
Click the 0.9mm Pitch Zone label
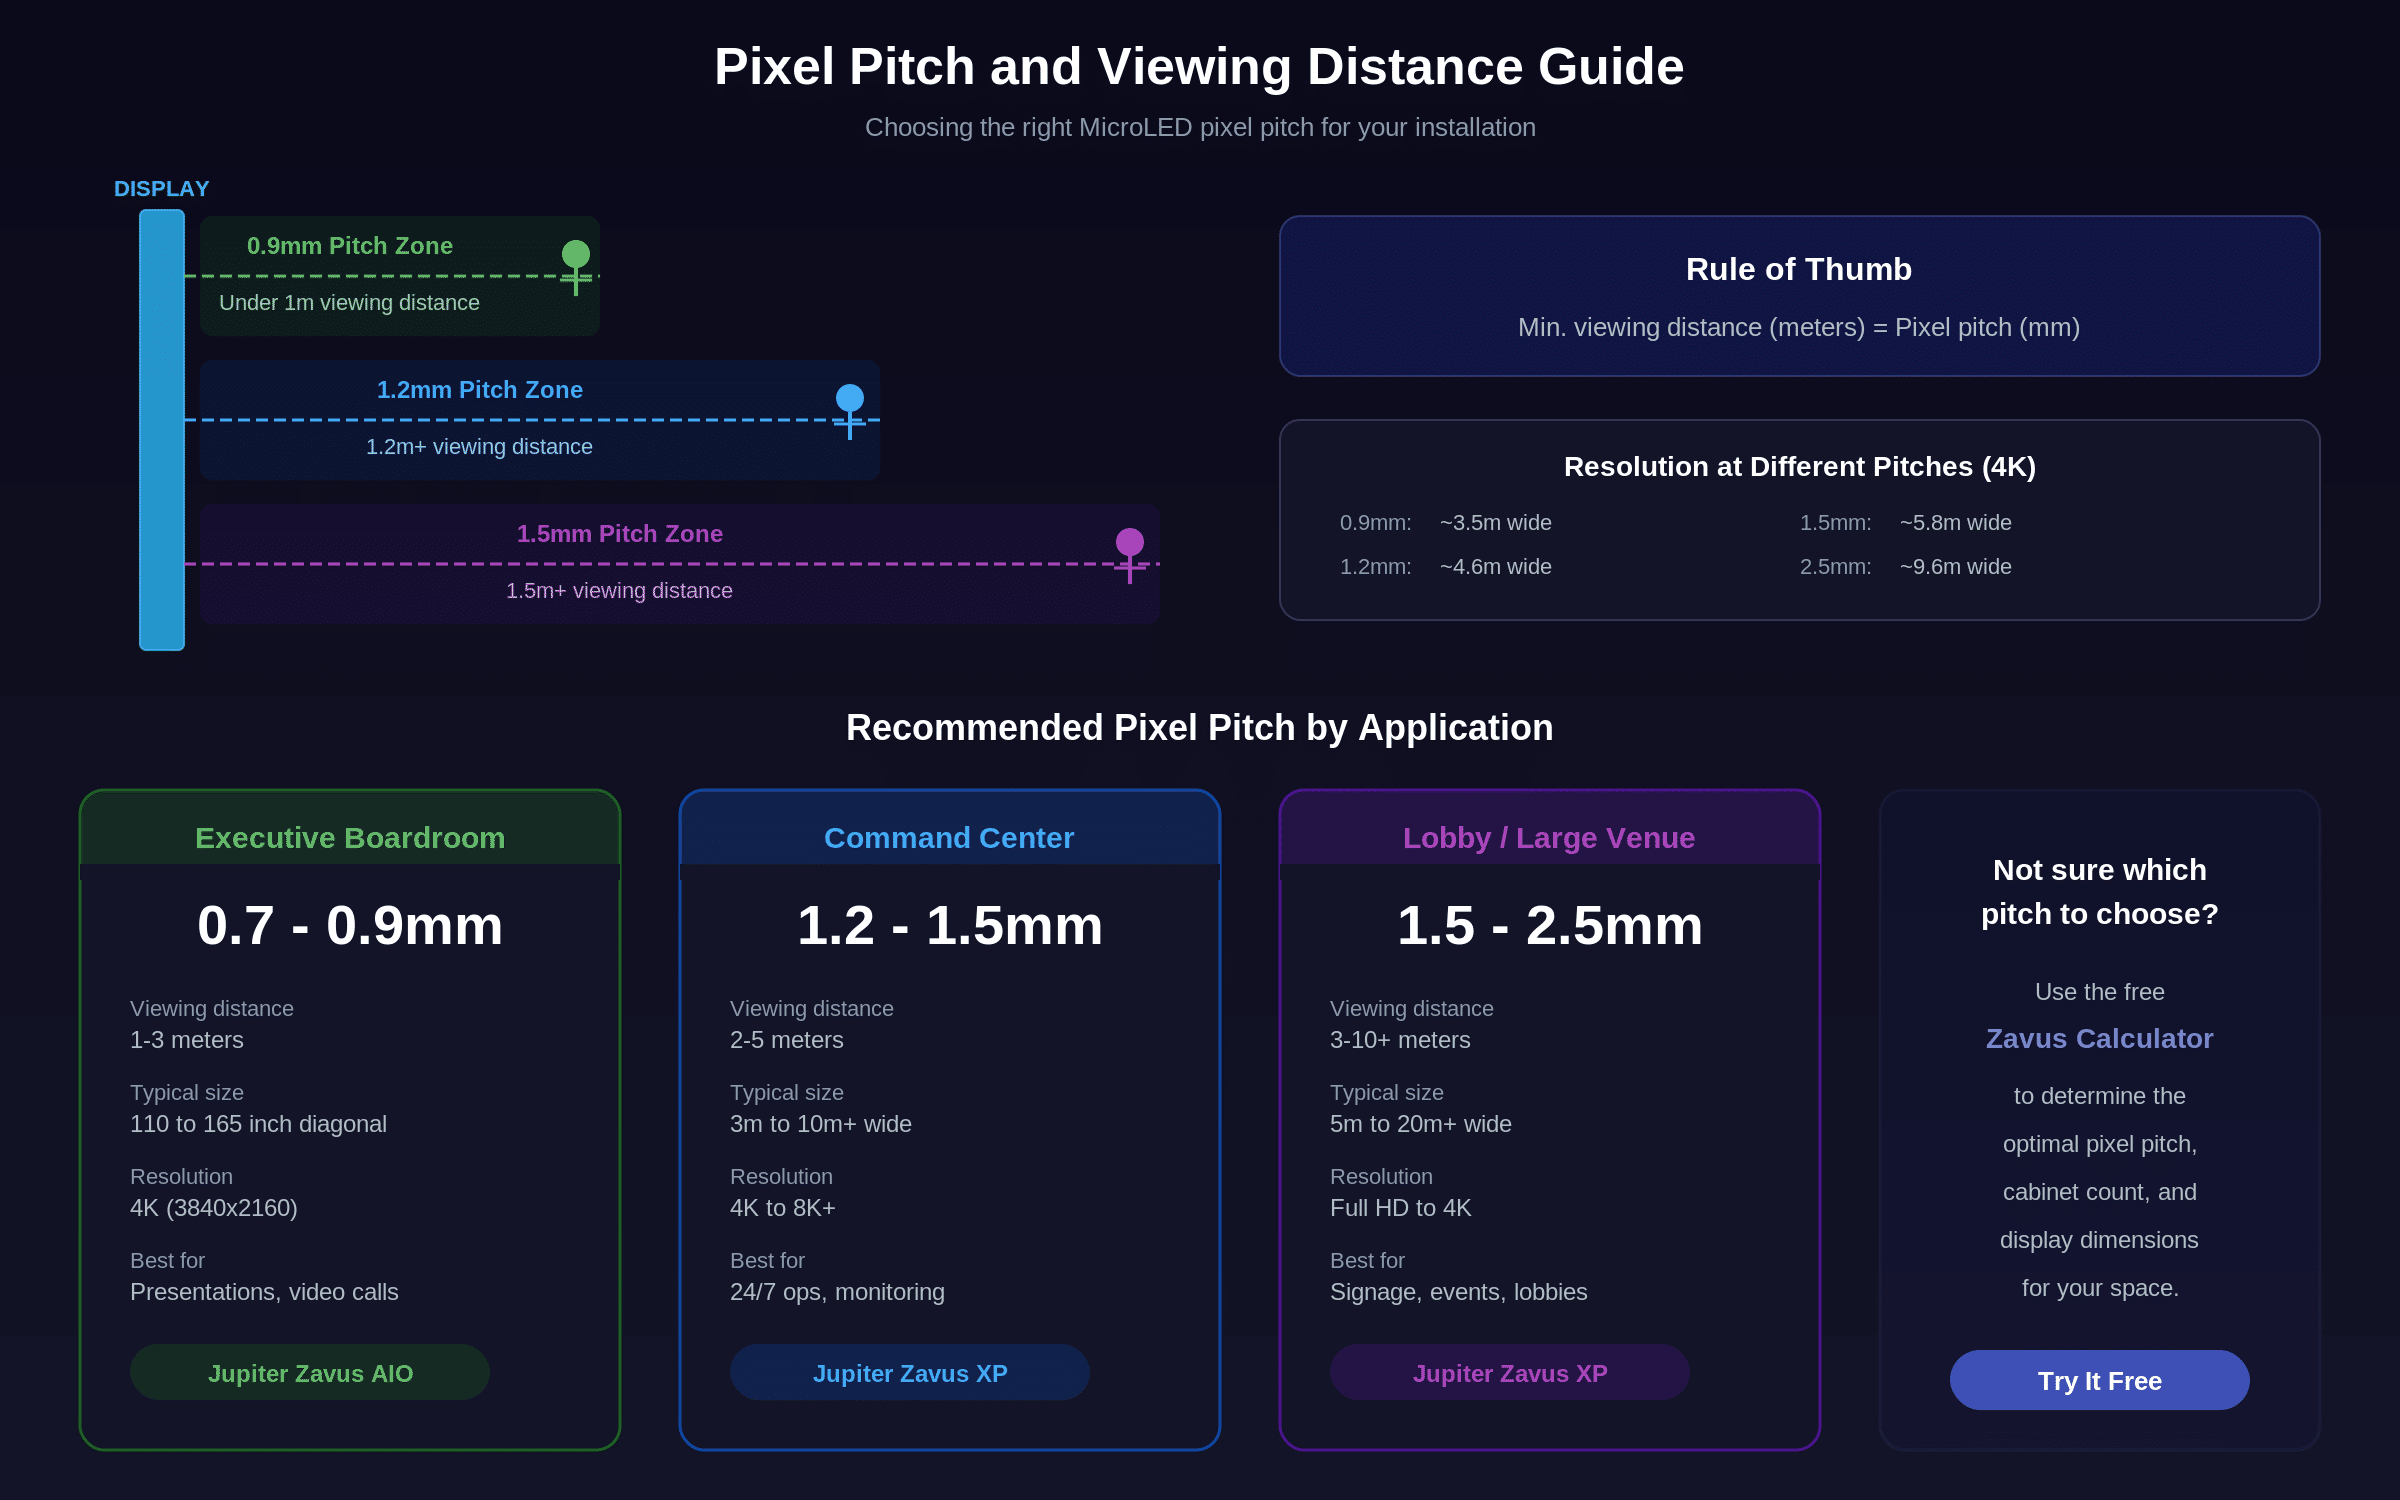coord(350,246)
